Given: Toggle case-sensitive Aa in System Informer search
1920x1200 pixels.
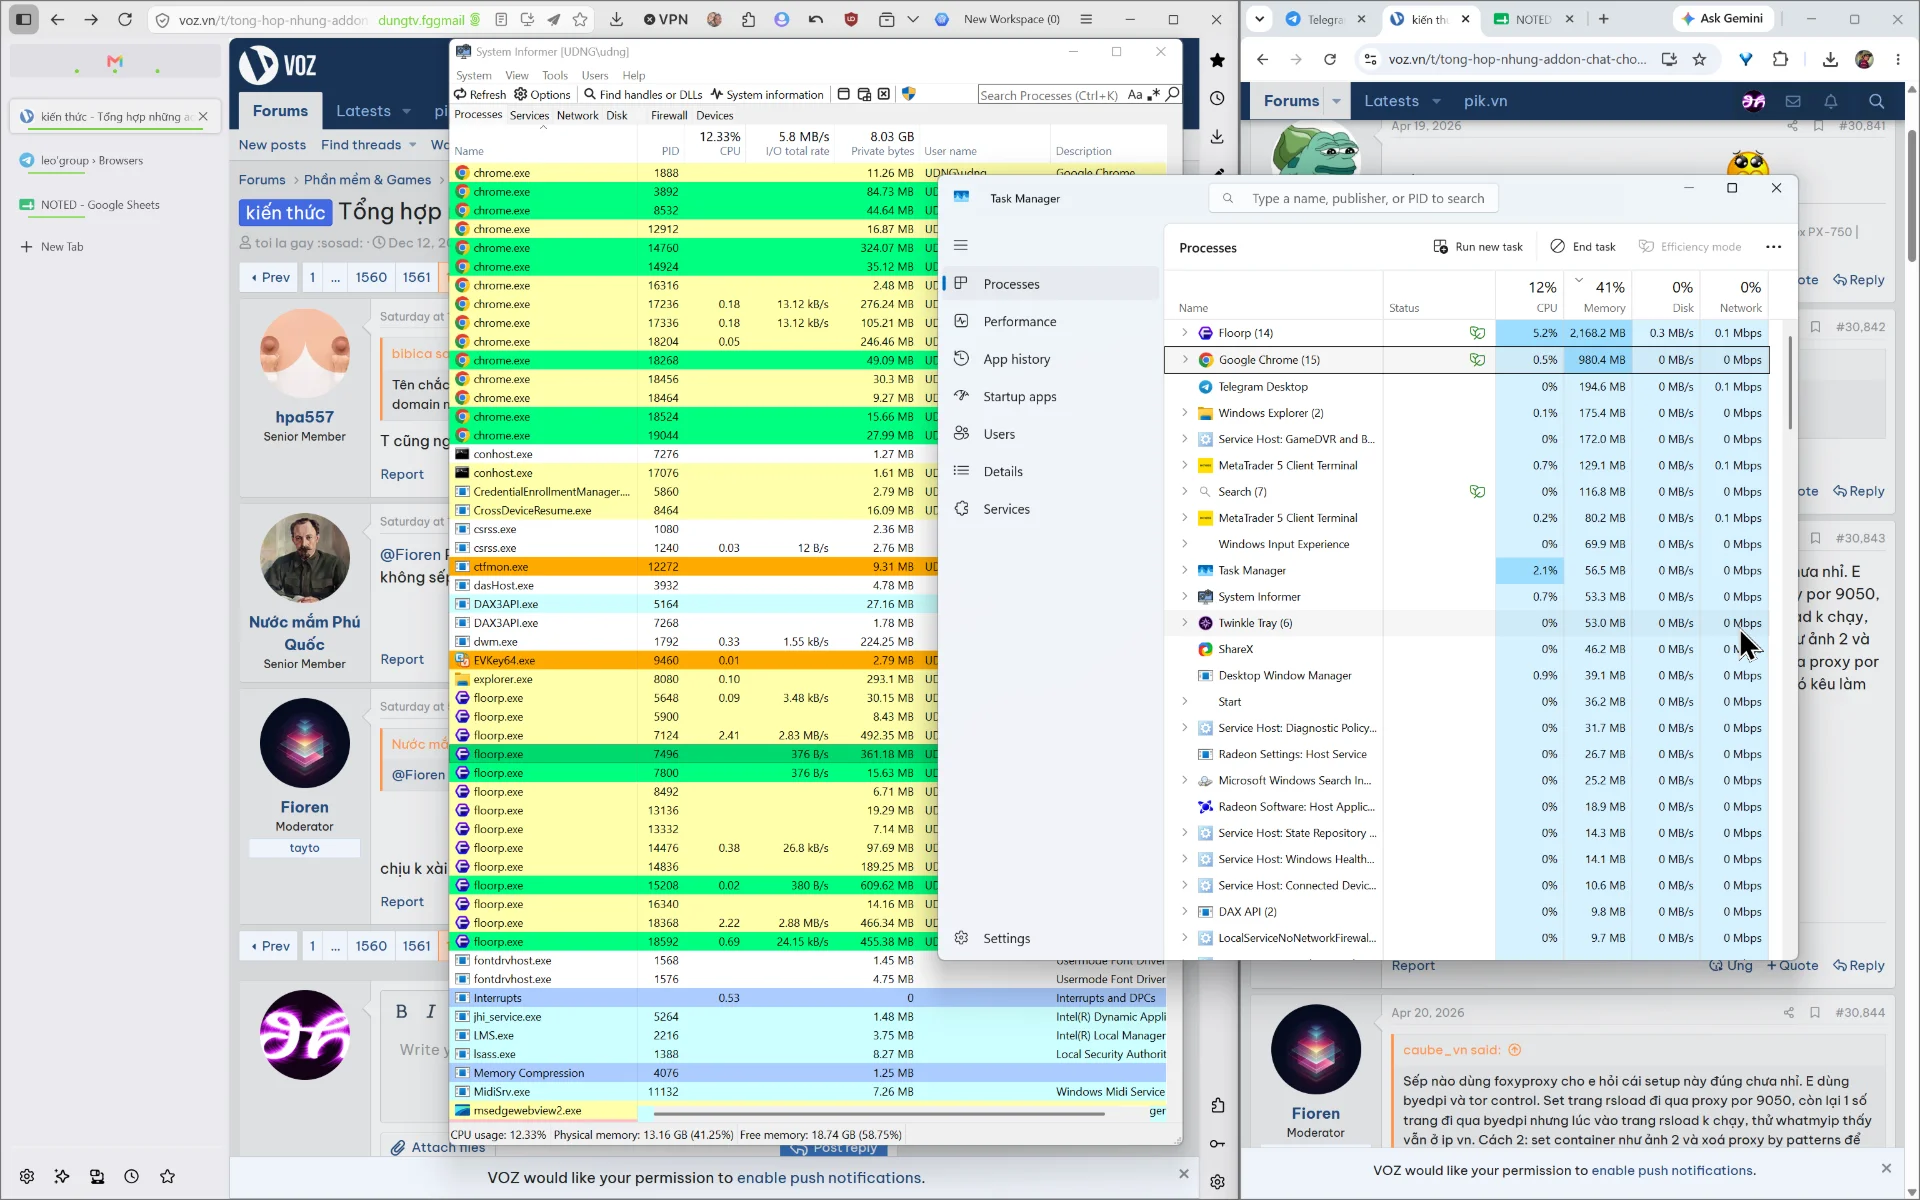Looking at the screenshot, I should coord(1135,94).
